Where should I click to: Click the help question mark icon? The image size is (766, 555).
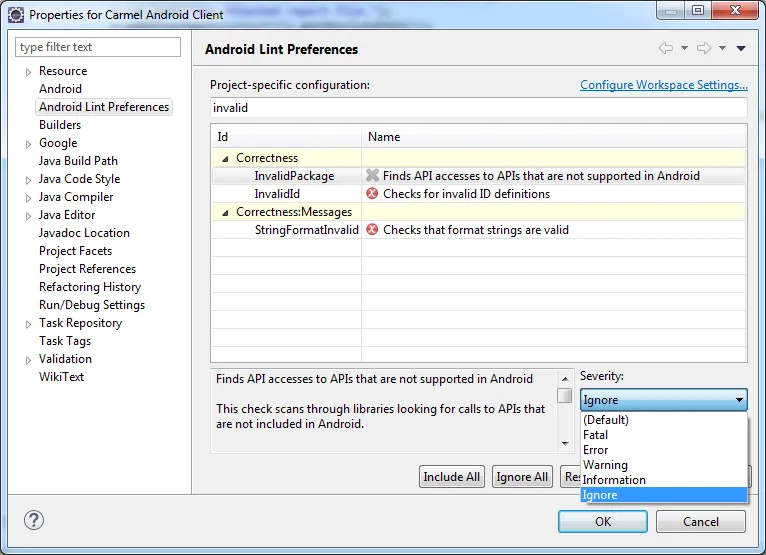pos(34,521)
